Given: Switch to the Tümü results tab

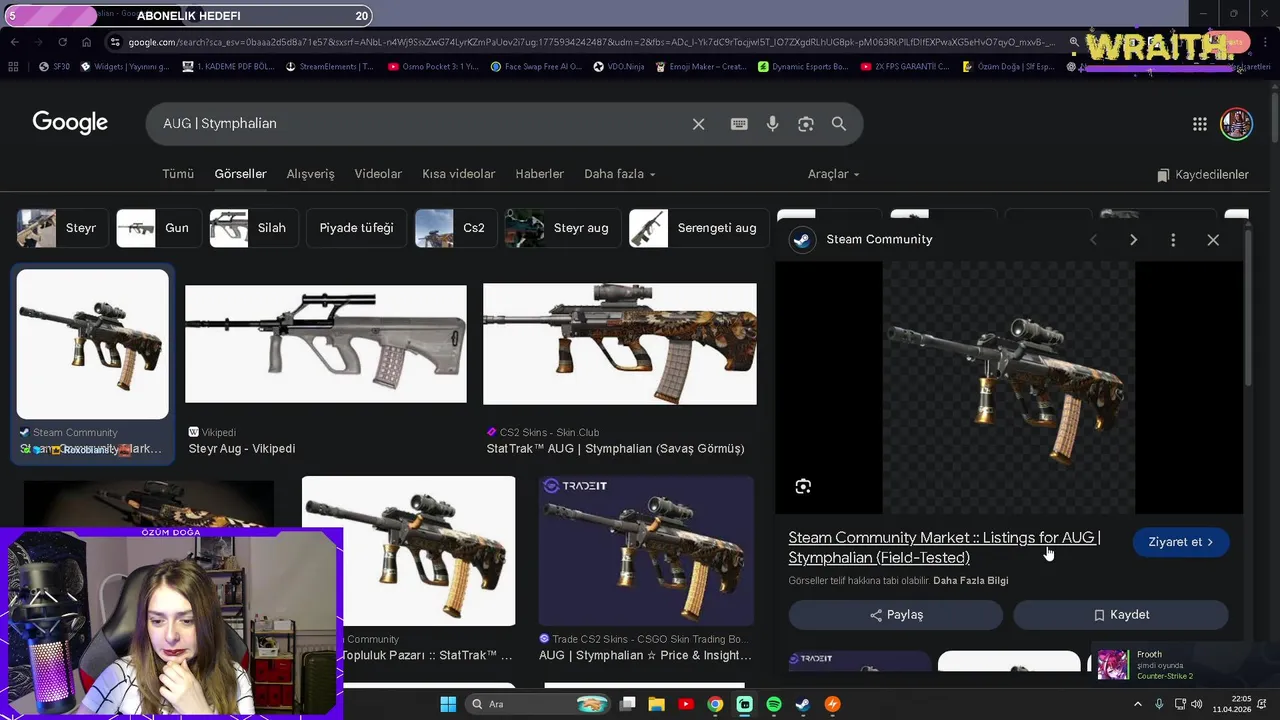Looking at the screenshot, I should (178, 174).
